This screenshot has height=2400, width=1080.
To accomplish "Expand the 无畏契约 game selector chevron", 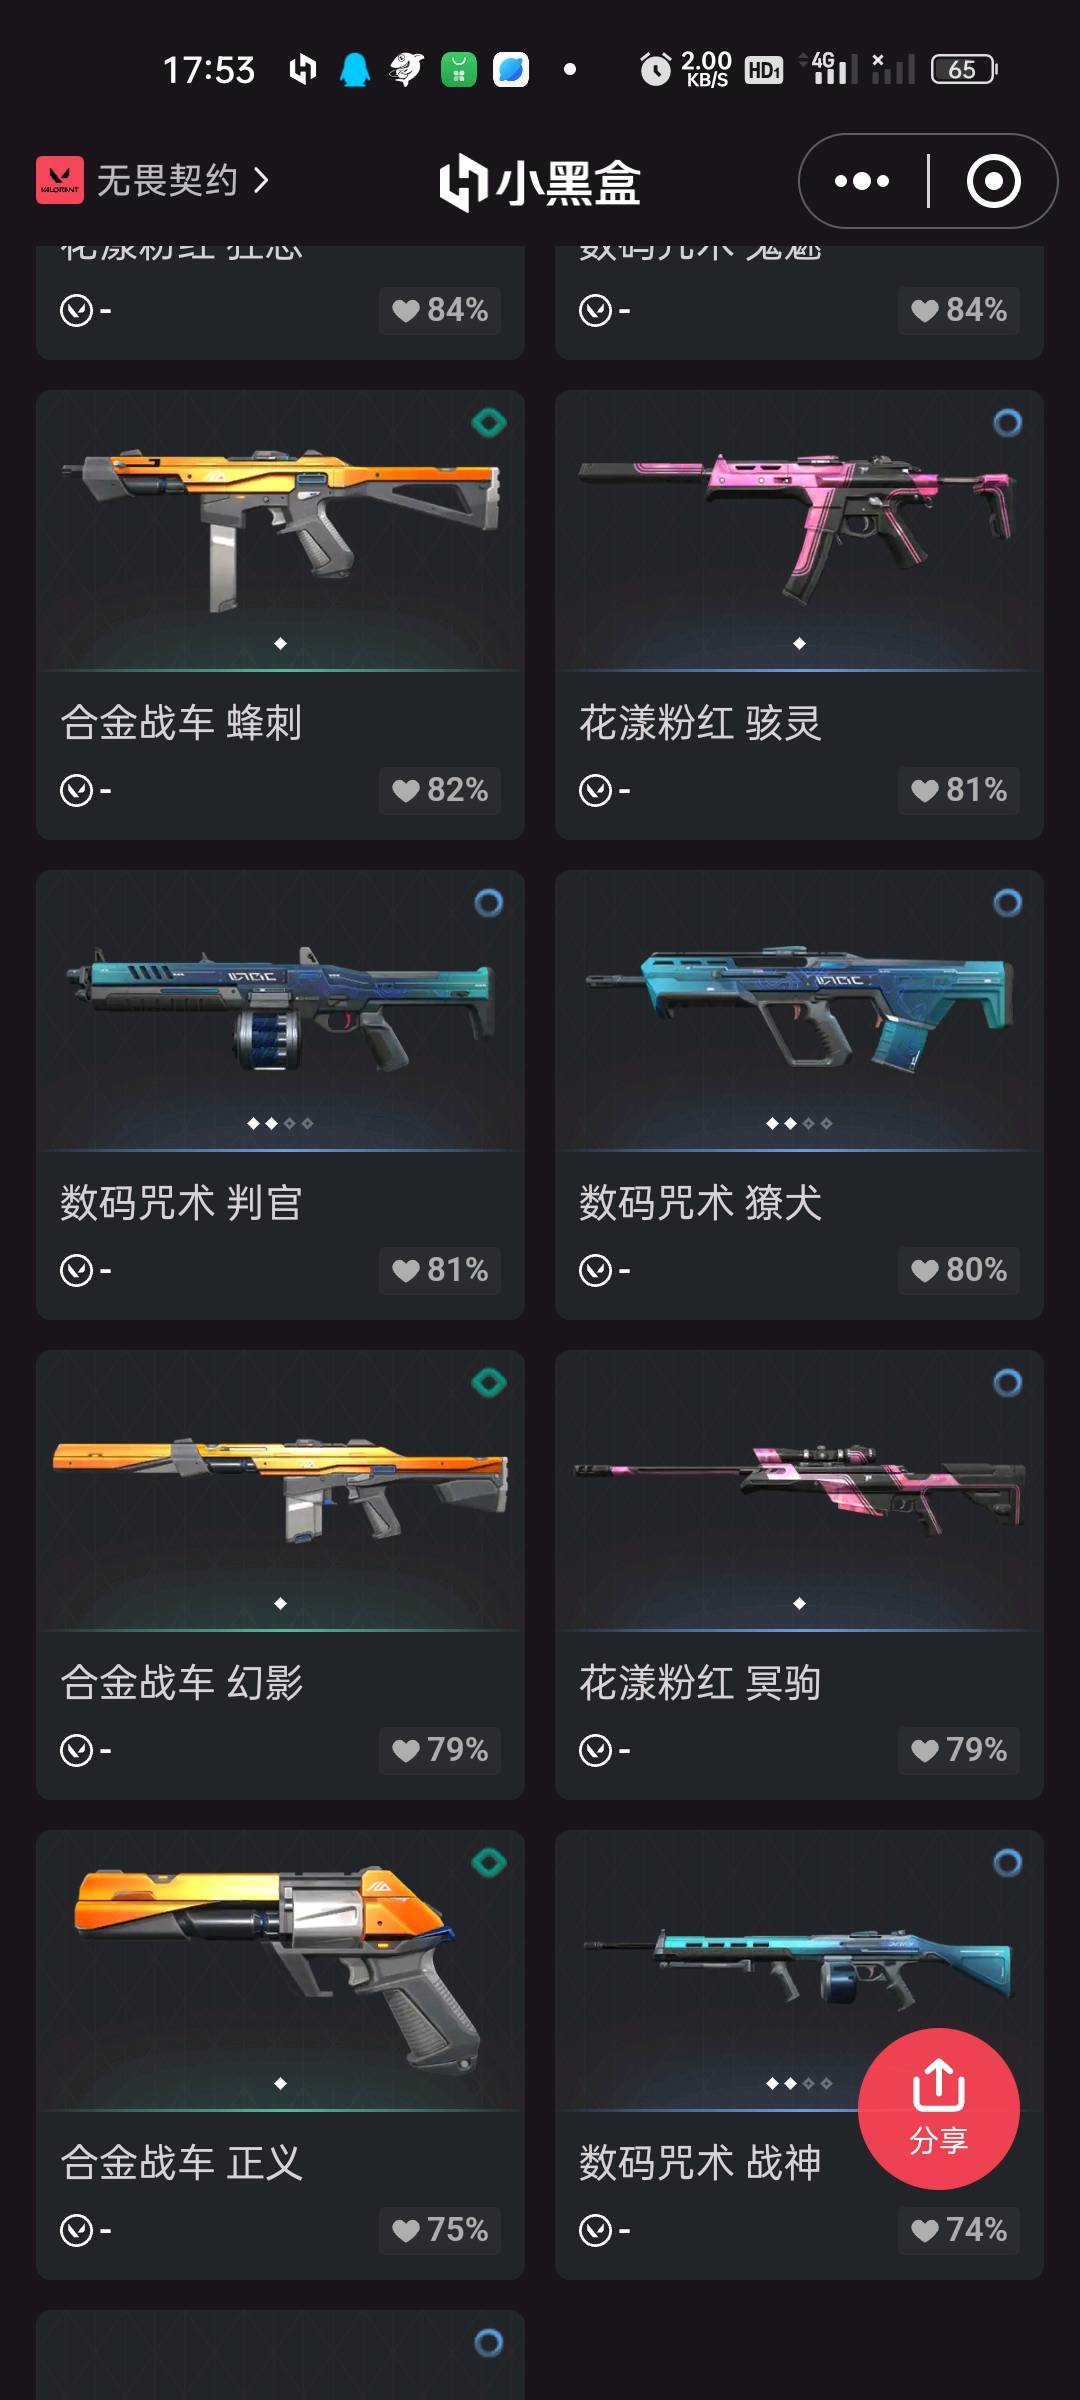I will (261, 181).
